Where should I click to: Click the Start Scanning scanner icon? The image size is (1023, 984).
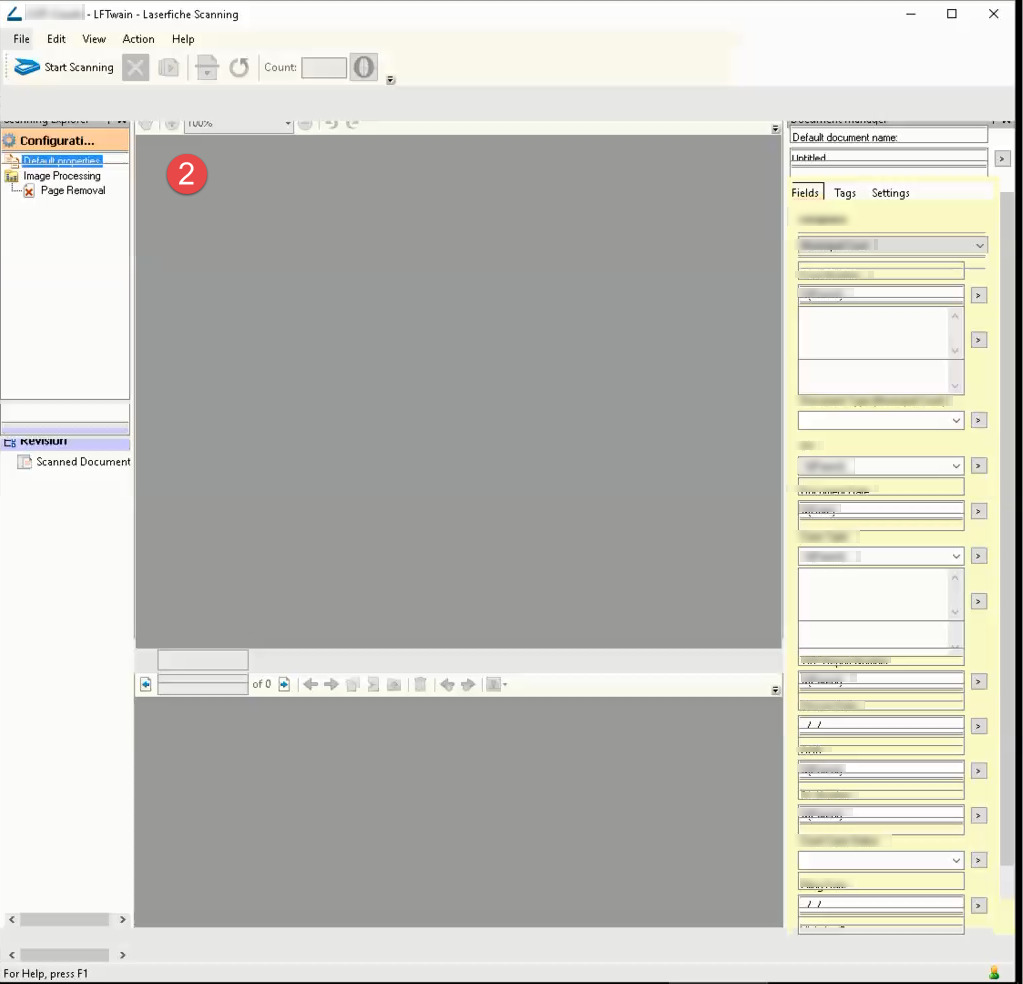pyautogui.click(x=27, y=67)
